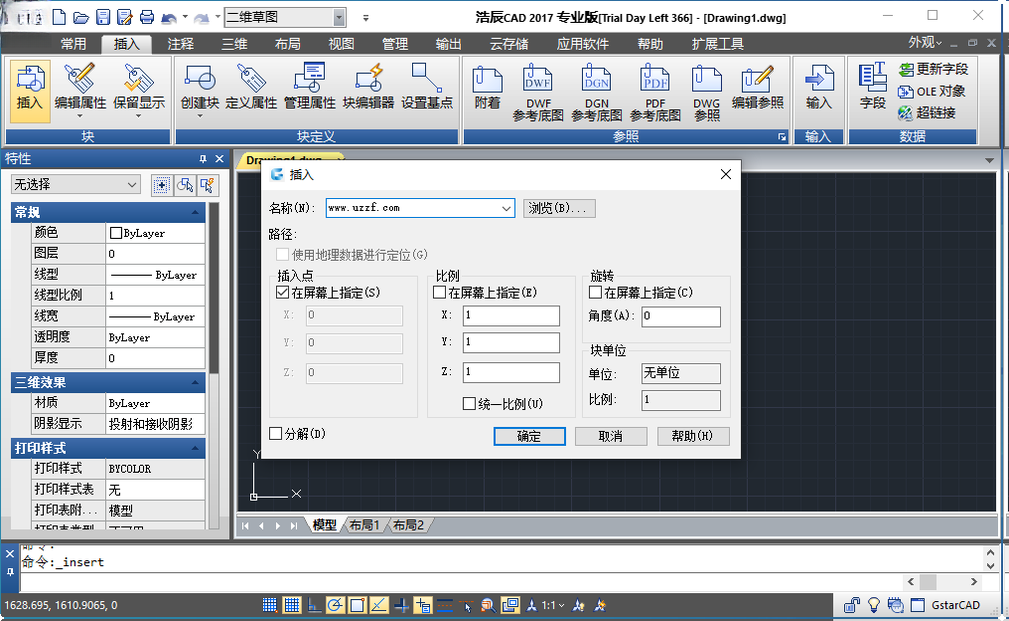Toggle ortho mode in status bar
The height and width of the screenshot is (621, 1009).
[313, 605]
